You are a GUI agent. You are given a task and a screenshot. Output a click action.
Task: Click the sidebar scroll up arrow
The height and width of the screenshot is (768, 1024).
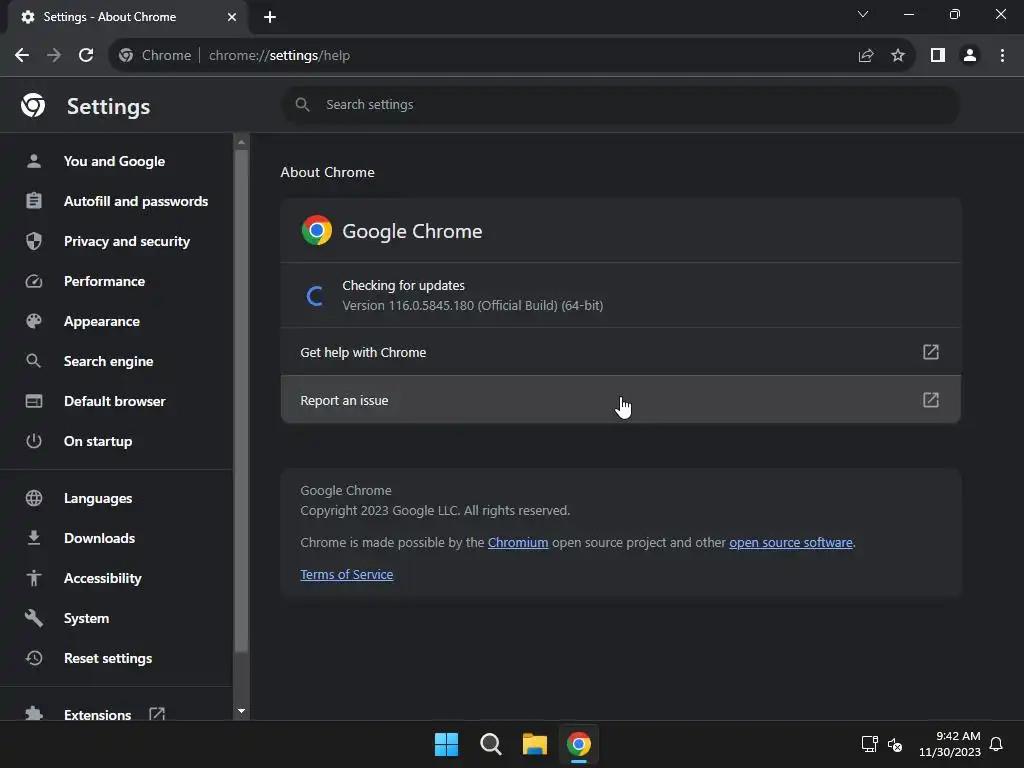pos(241,142)
